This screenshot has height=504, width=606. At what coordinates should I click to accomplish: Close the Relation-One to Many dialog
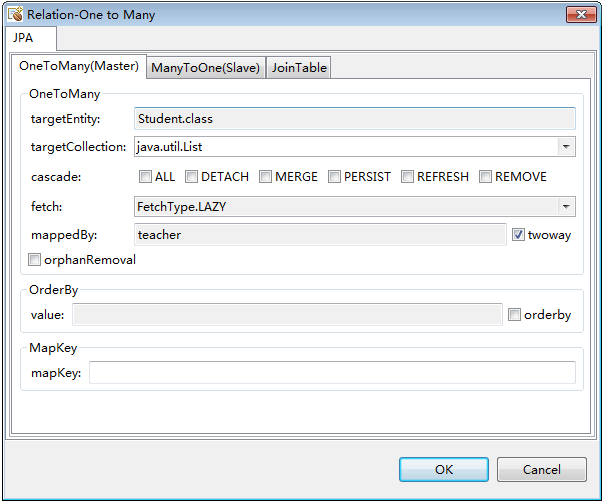(581, 15)
